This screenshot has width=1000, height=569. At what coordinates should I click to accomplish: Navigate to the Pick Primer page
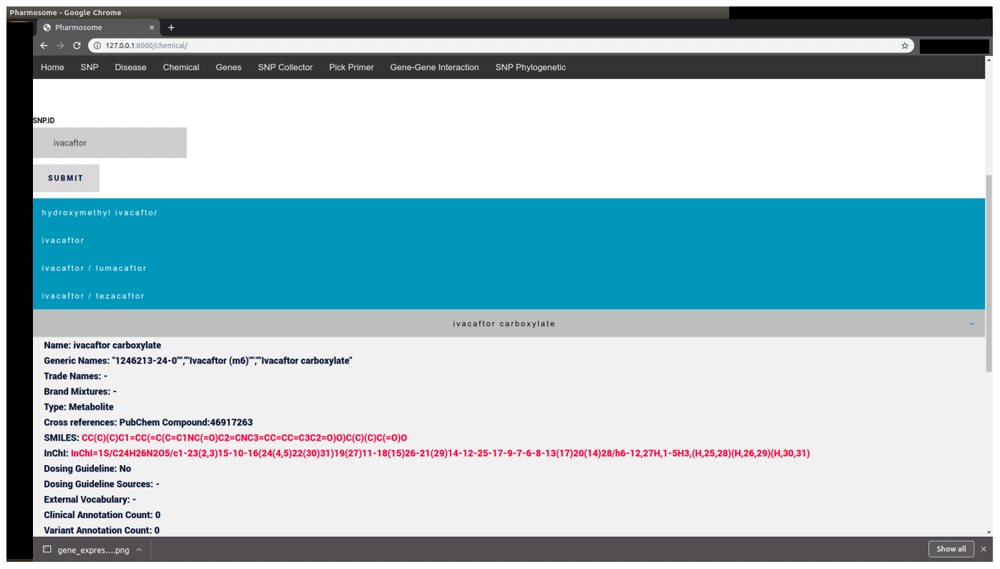[351, 68]
